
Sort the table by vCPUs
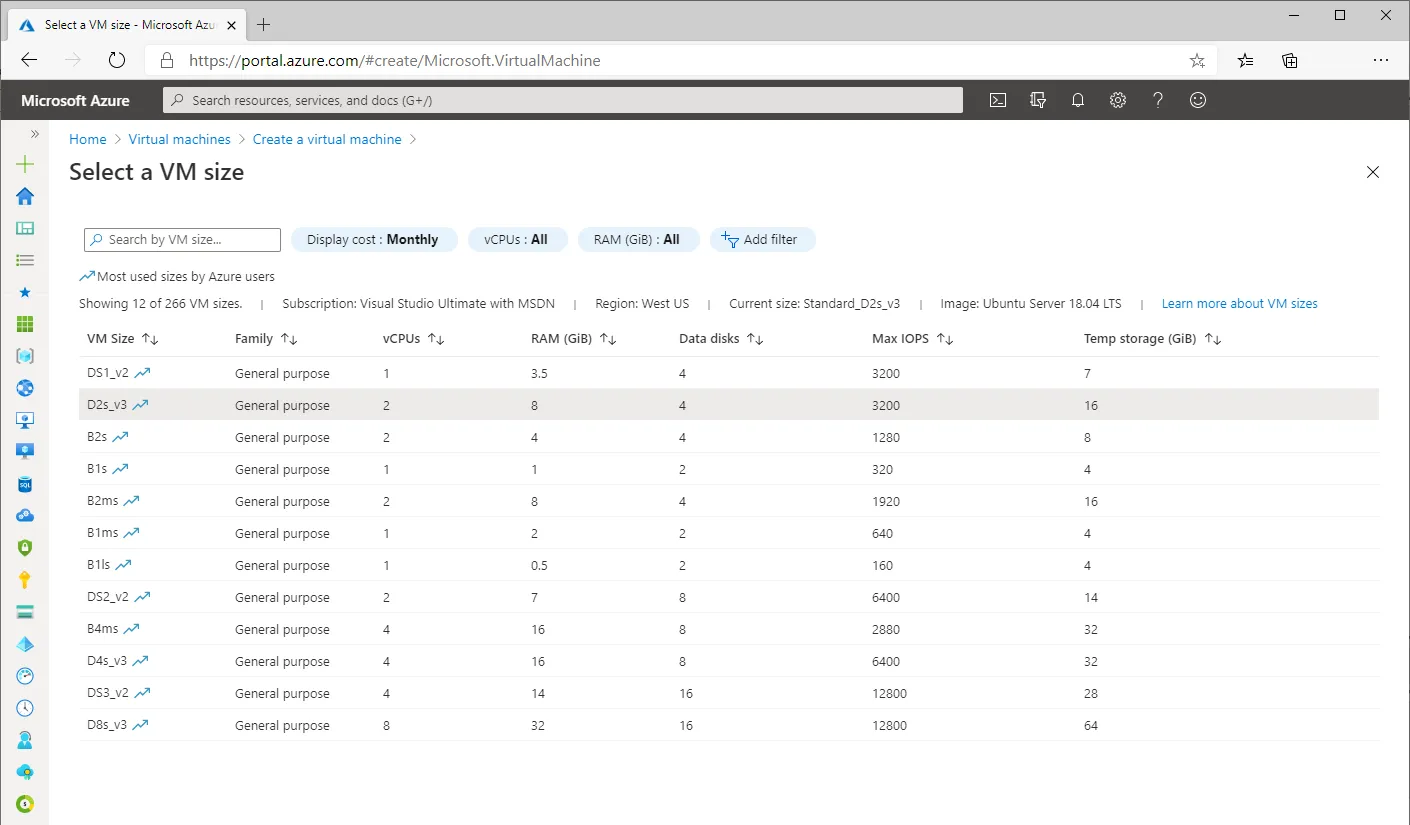click(436, 338)
